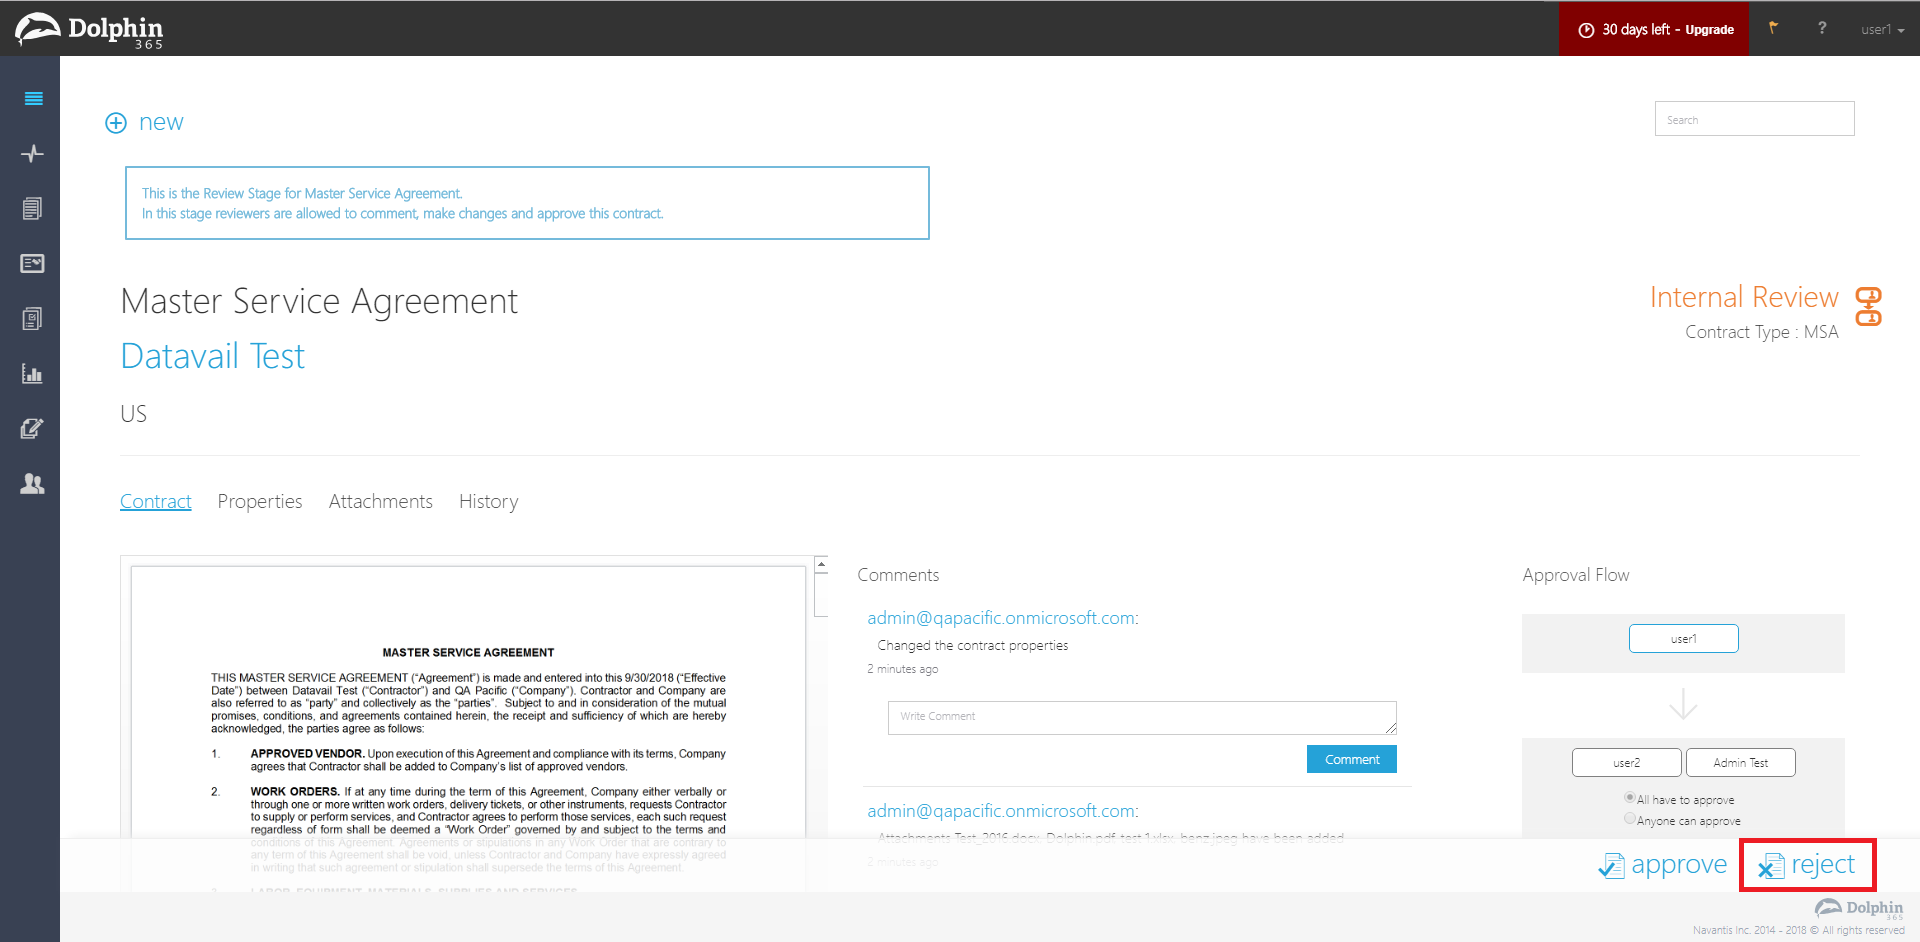Image resolution: width=1920 pixels, height=942 pixels.
Task: Open help question mark icon
Action: tap(1822, 28)
